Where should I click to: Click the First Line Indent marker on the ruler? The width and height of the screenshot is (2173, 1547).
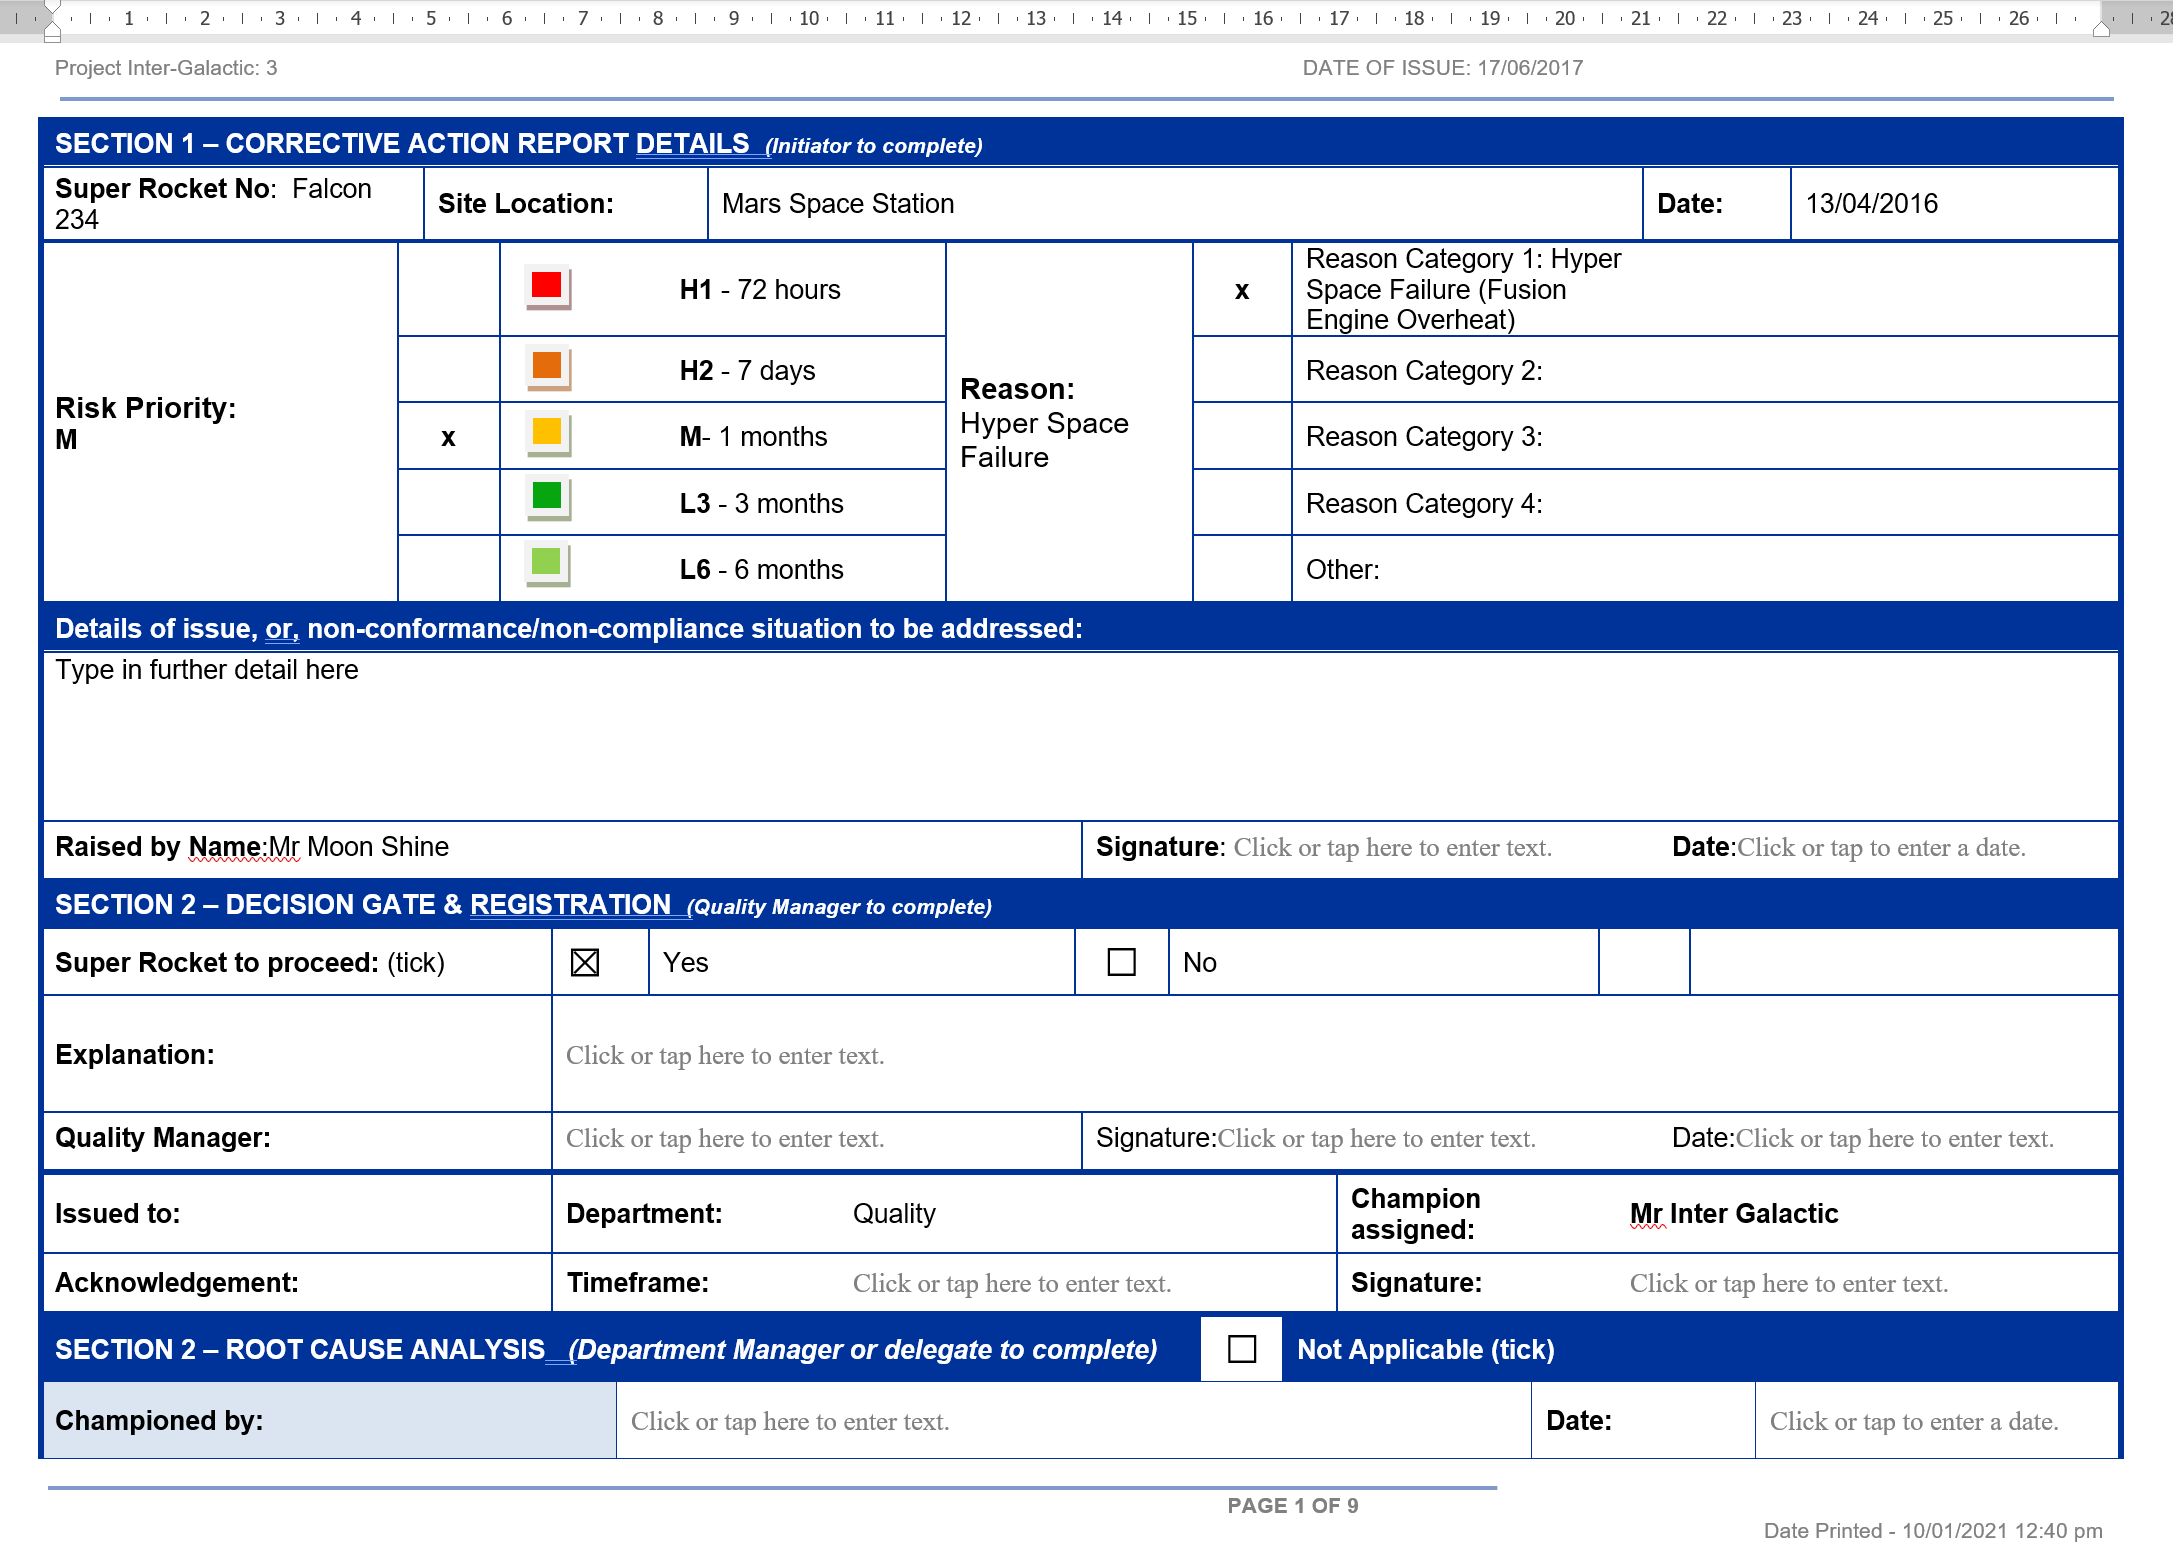click(52, 7)
